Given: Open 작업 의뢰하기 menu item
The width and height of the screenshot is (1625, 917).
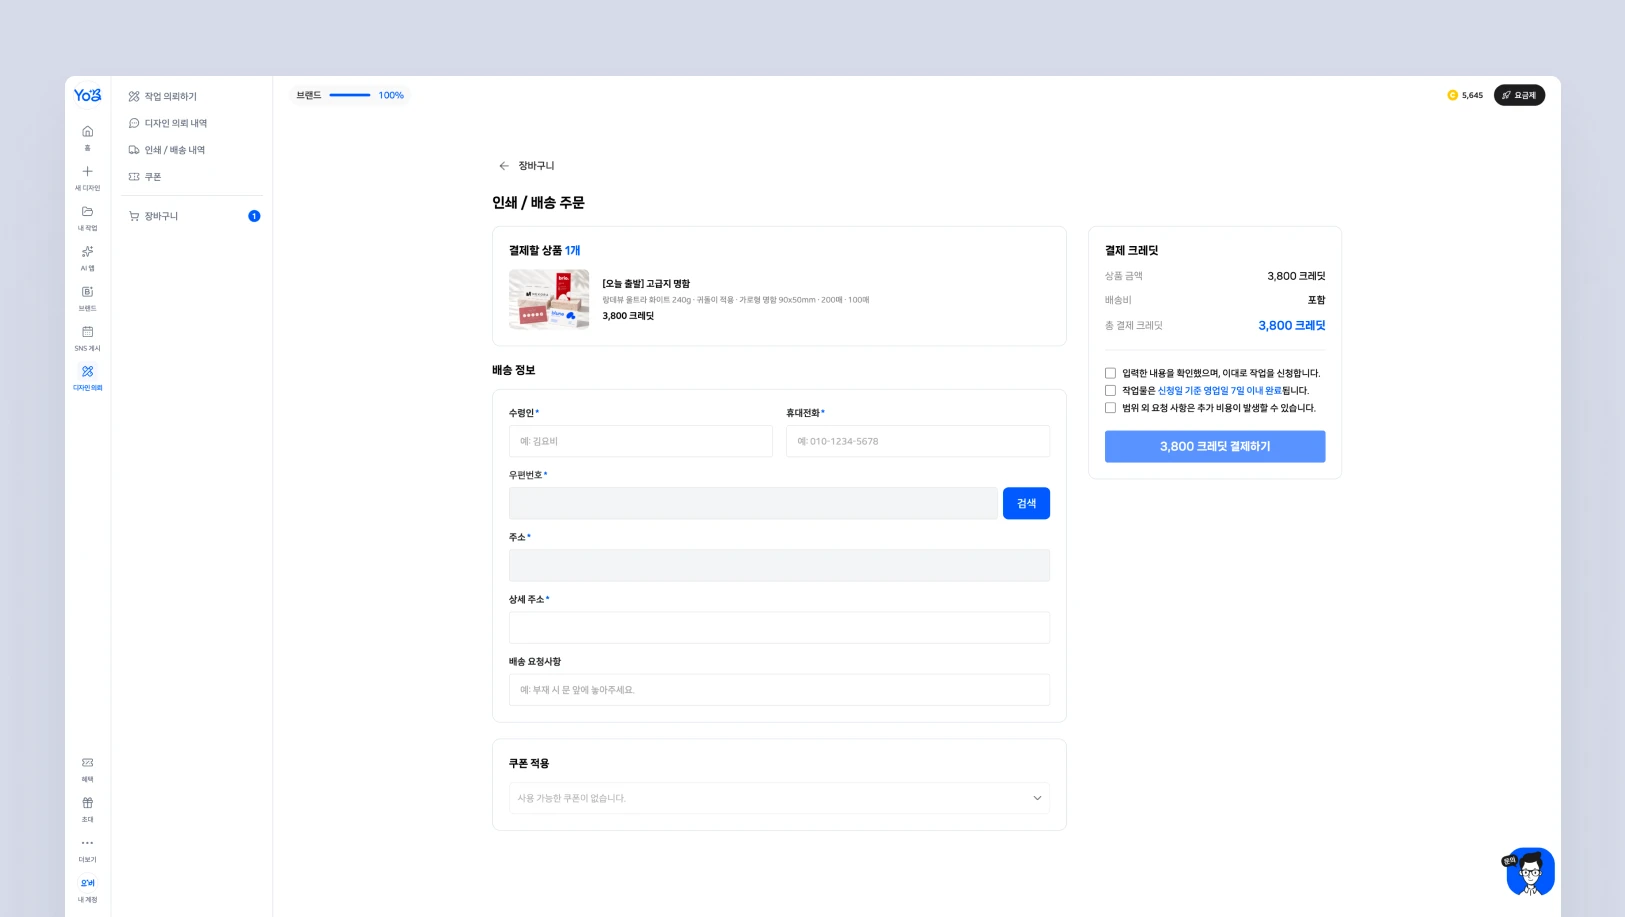Looking at the screenshot, I should coord(163,97).
